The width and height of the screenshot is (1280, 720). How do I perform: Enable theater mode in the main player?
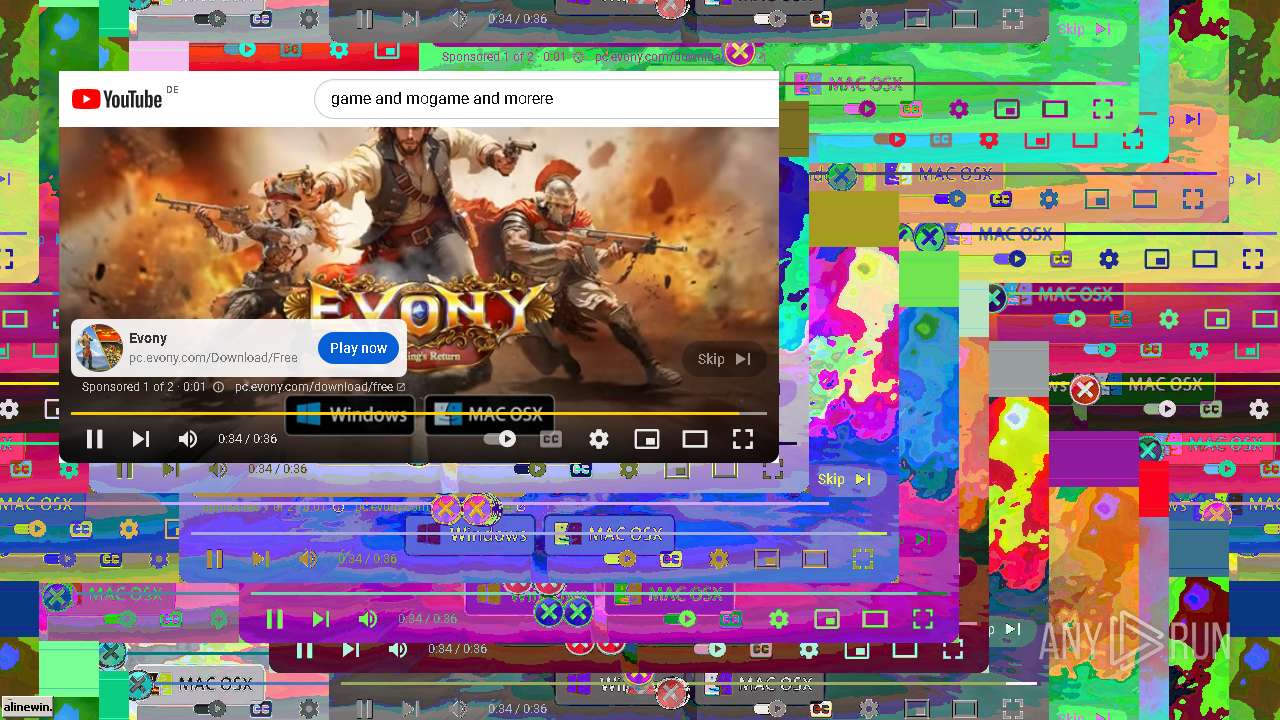(695, 439)
